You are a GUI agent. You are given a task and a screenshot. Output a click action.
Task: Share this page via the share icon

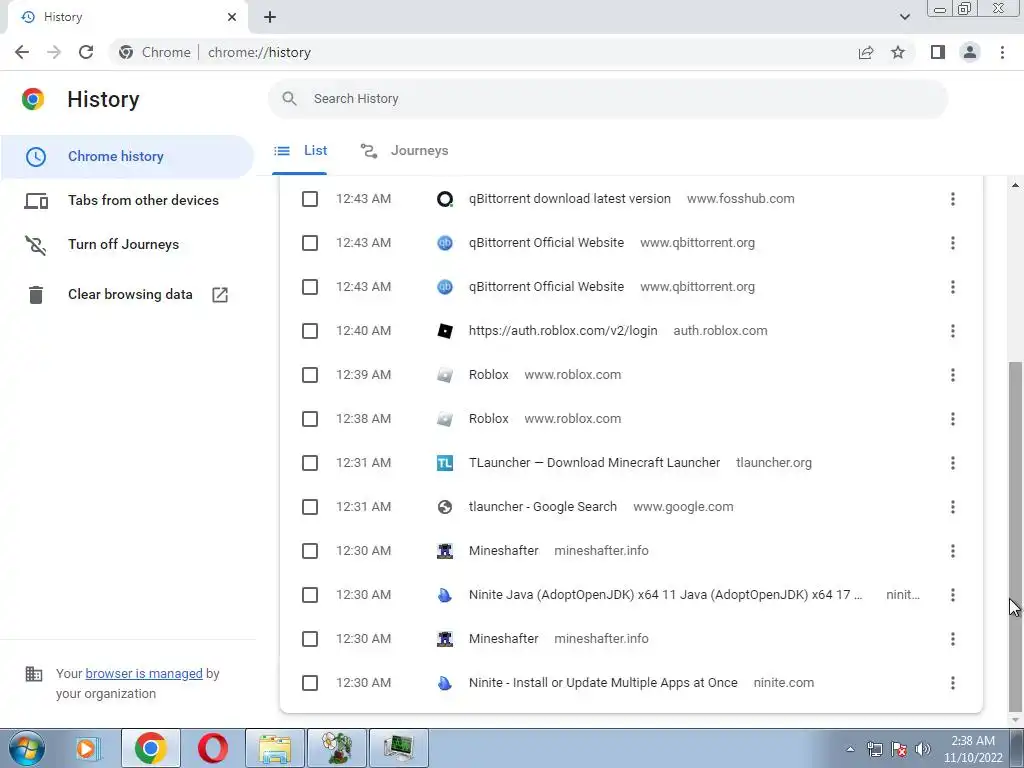(x=866, y=52)
